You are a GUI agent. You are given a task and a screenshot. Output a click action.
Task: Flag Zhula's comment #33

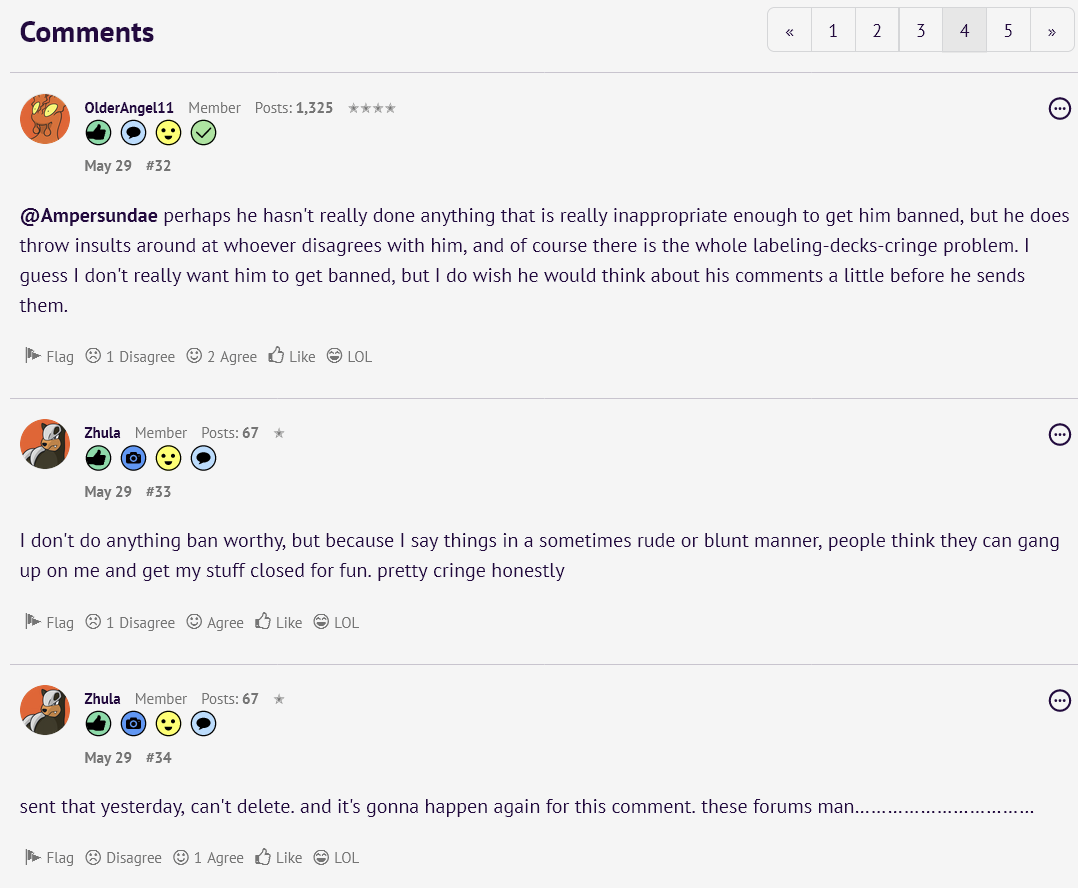coord(49,623)
